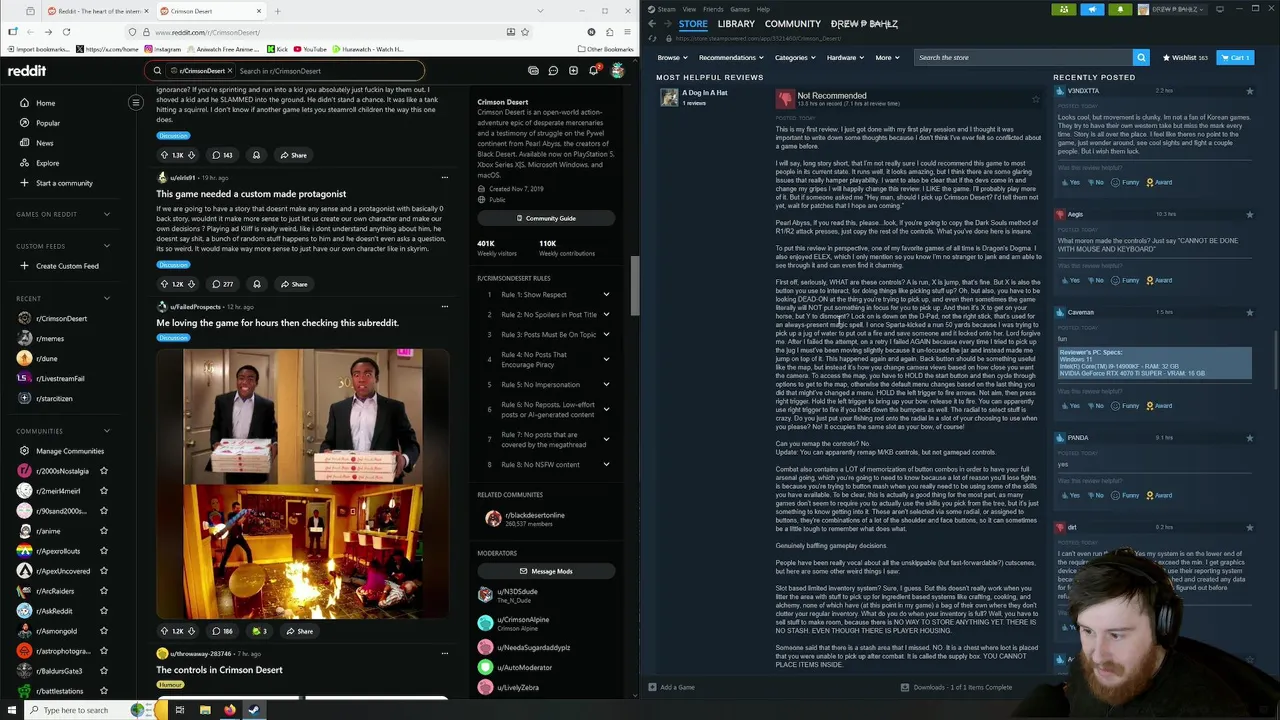This screenshot has width=1280, height=720.
Task: Open Reddit chat icon in header
Action: pos(553,71)
